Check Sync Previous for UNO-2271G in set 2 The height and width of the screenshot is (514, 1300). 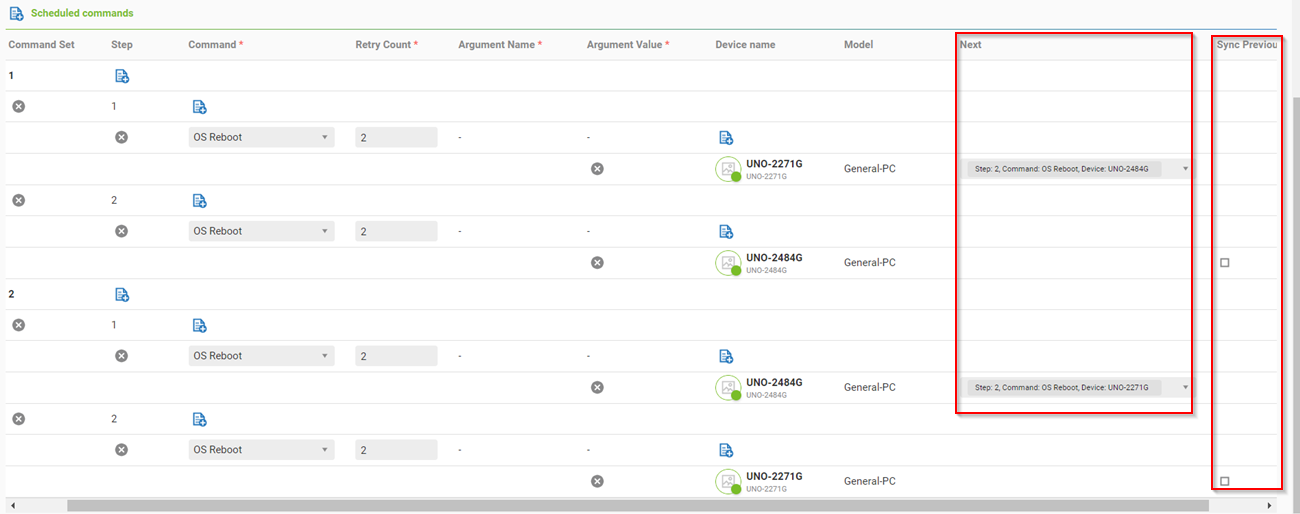click(1225, 481)
